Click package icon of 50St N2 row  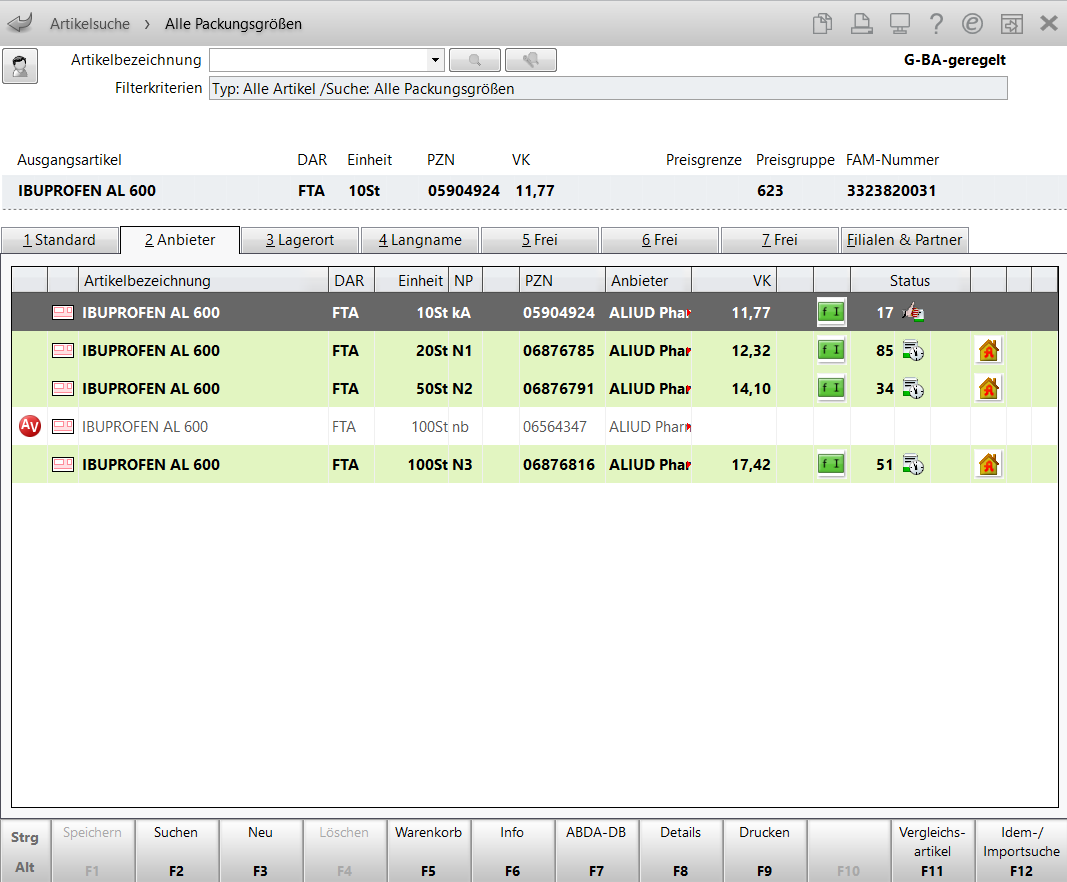[63, 389]
